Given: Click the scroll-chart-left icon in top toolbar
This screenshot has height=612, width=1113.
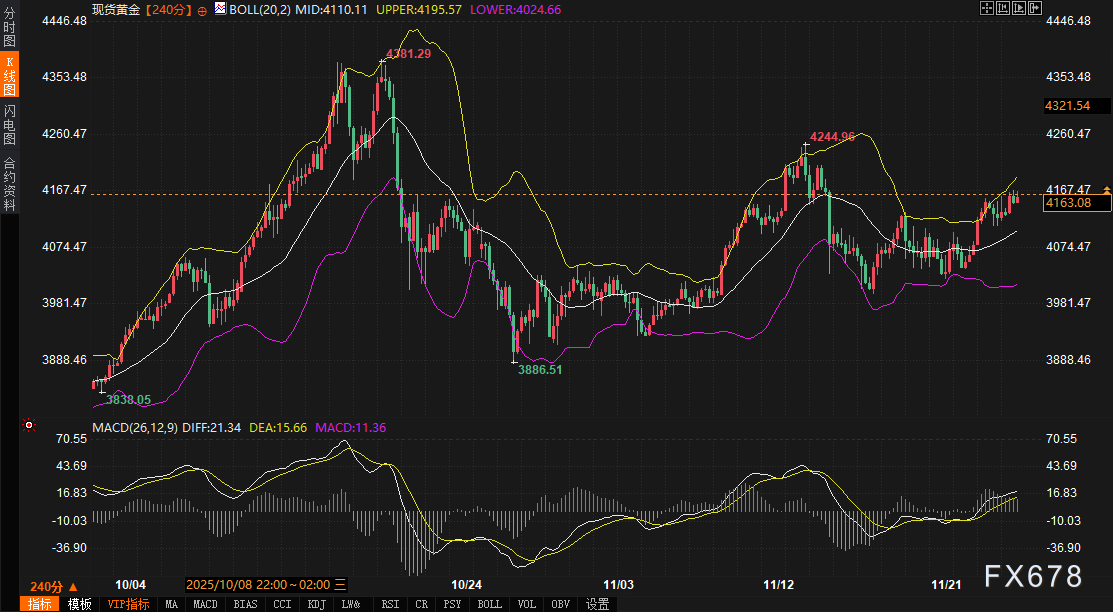Looking at the screenshot, I should tap(1005, 8).
